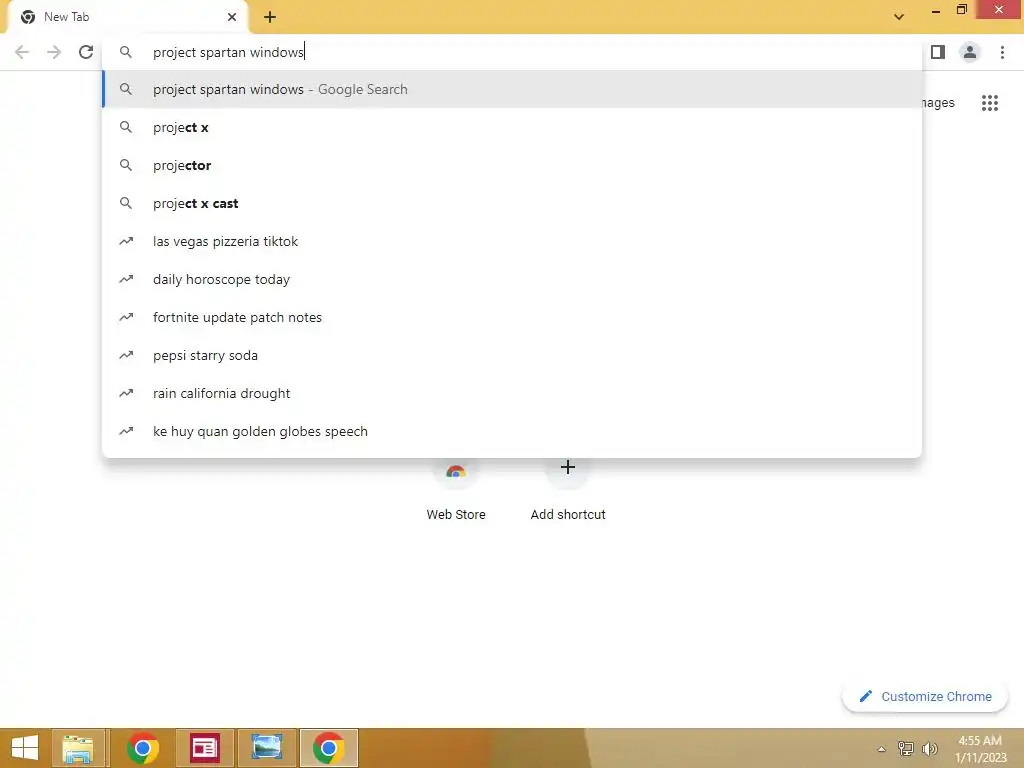Open the photo viewer taskbar icon
This screenshot has width=1024, height=768.
(266, 748)
